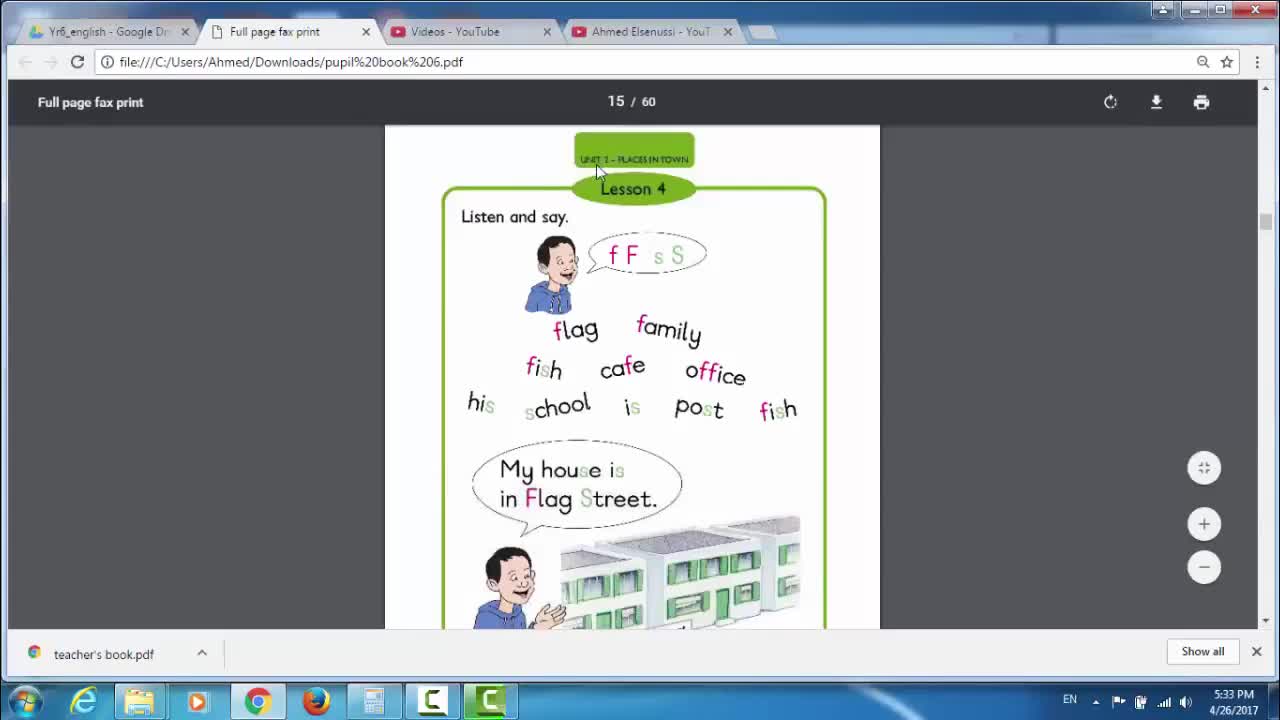Image resolution: width=1280 pixels, height=720 pixels.
Task: Download the PDF file
Action: pyautogui.click(x=1156, y=102)
